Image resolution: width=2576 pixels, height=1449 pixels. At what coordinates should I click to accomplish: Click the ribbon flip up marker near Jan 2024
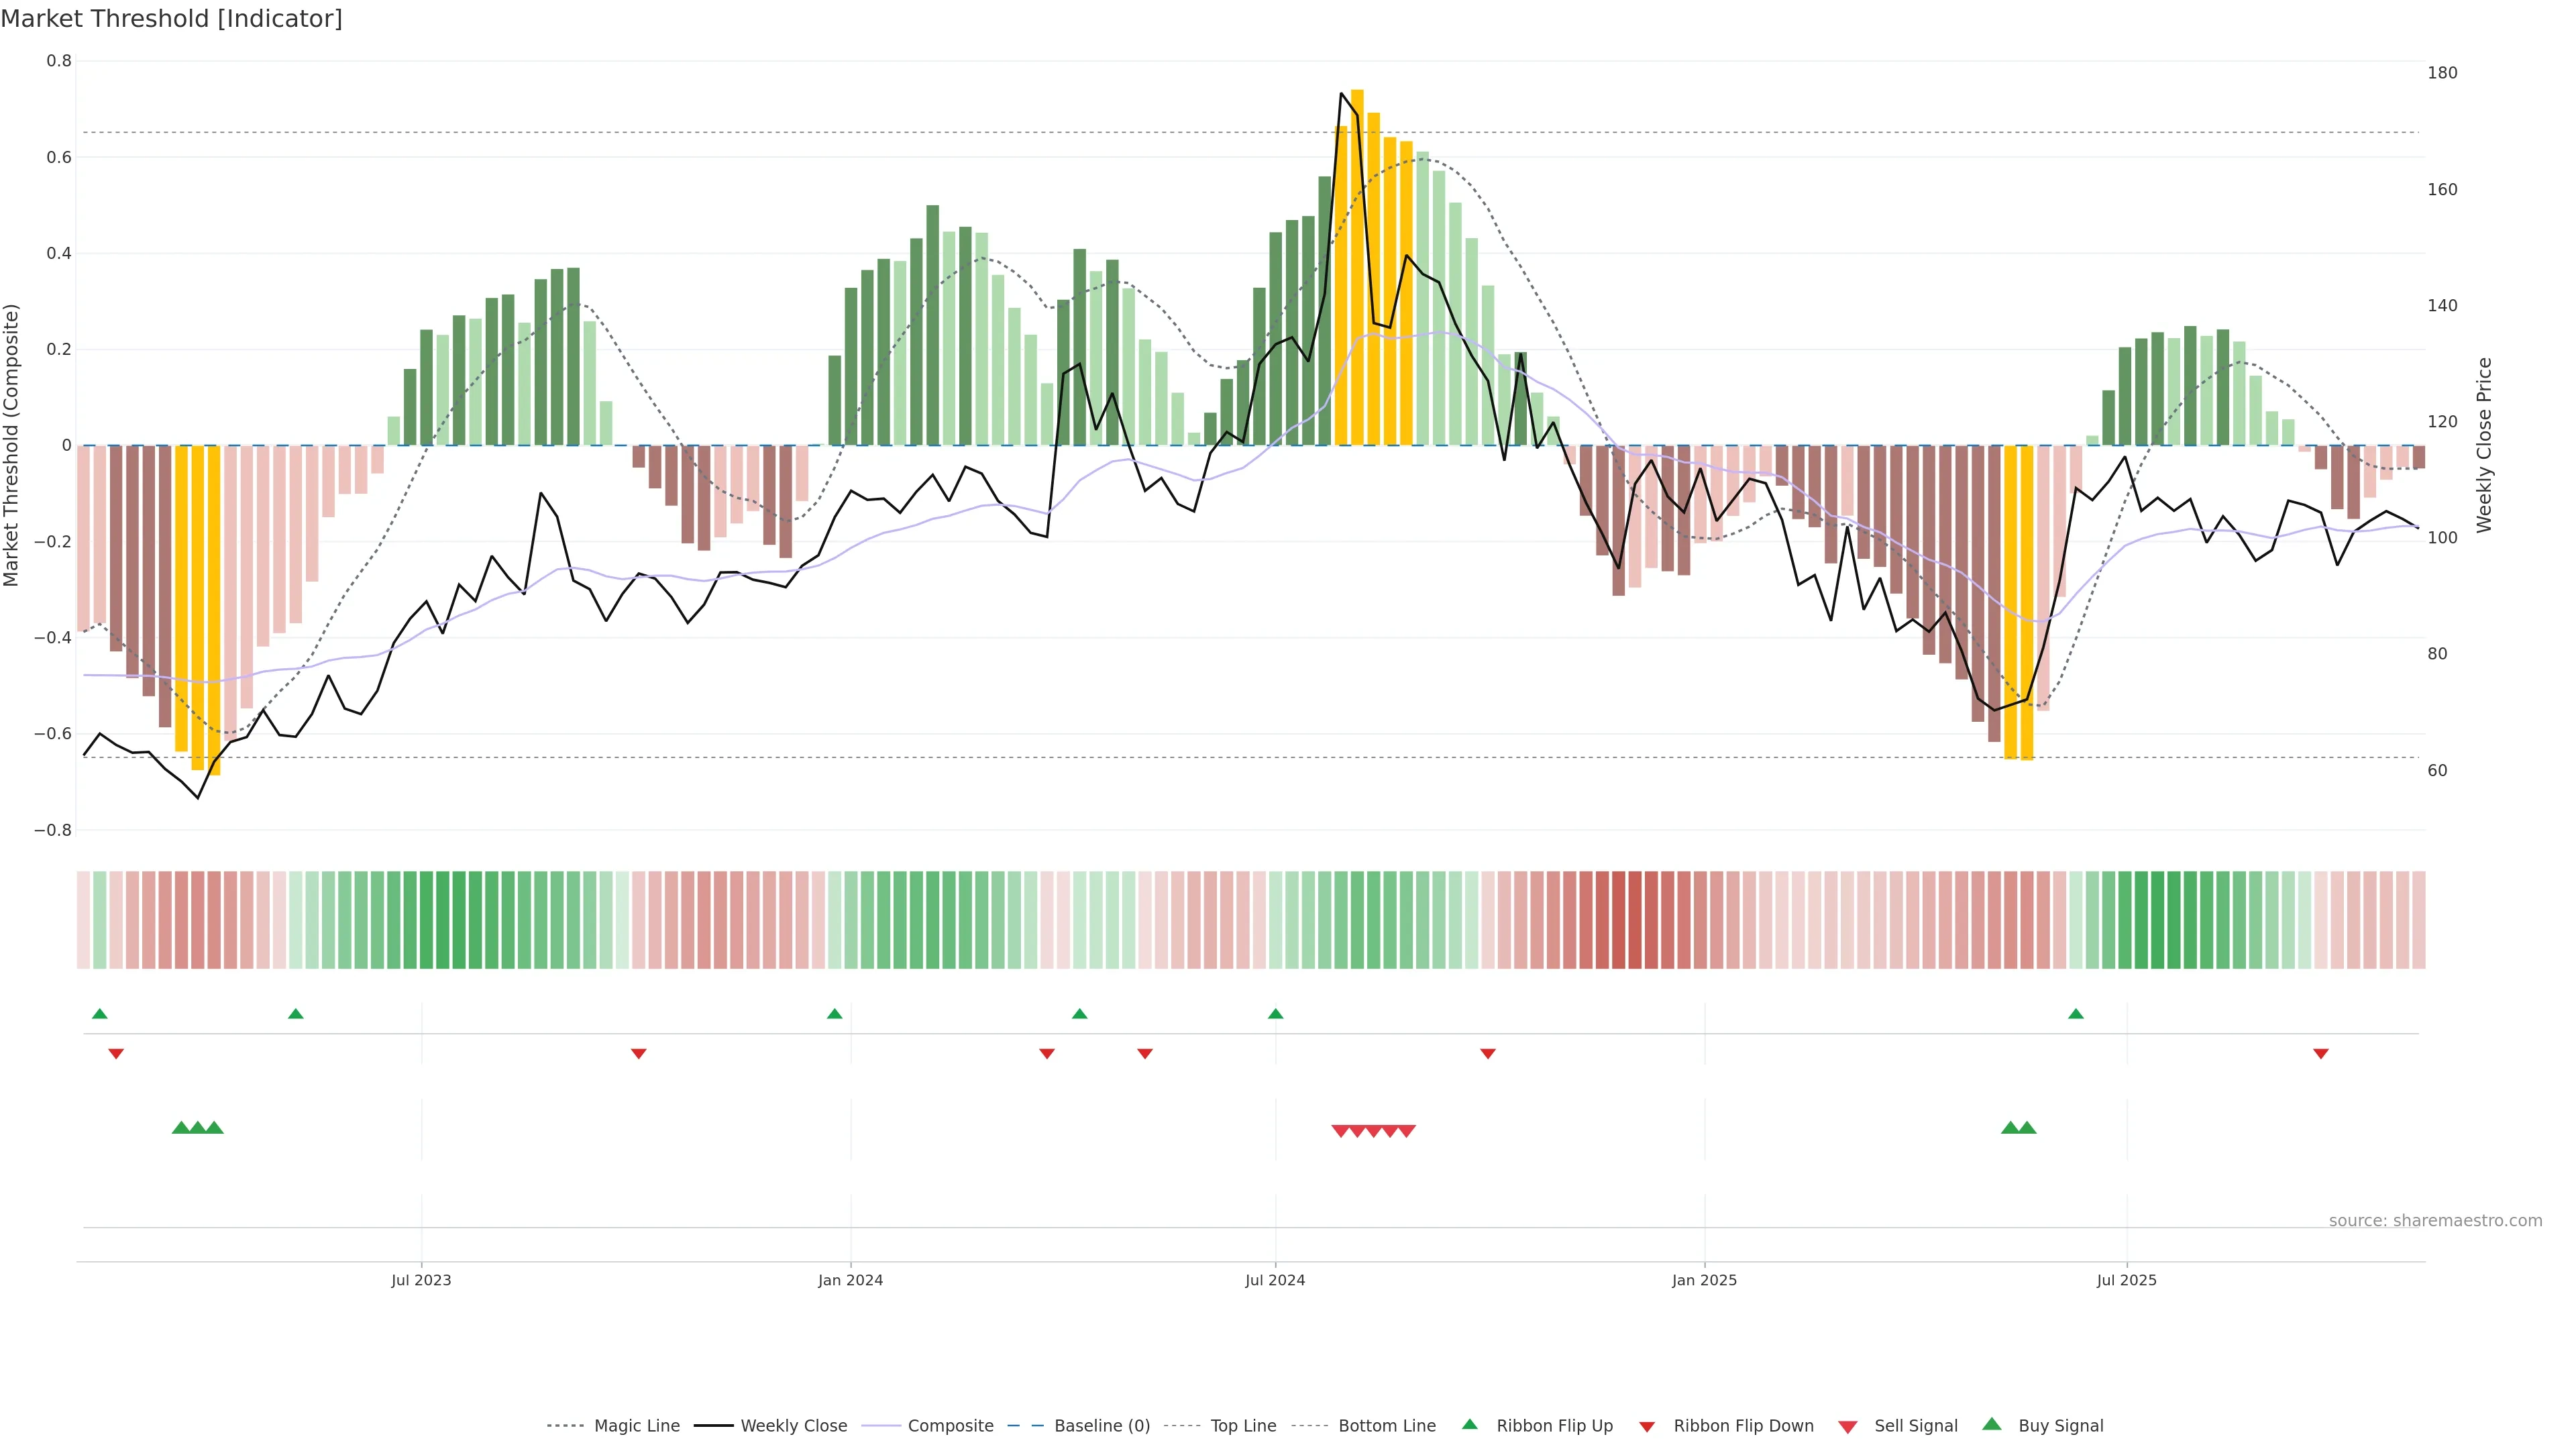click(835, 1014)
